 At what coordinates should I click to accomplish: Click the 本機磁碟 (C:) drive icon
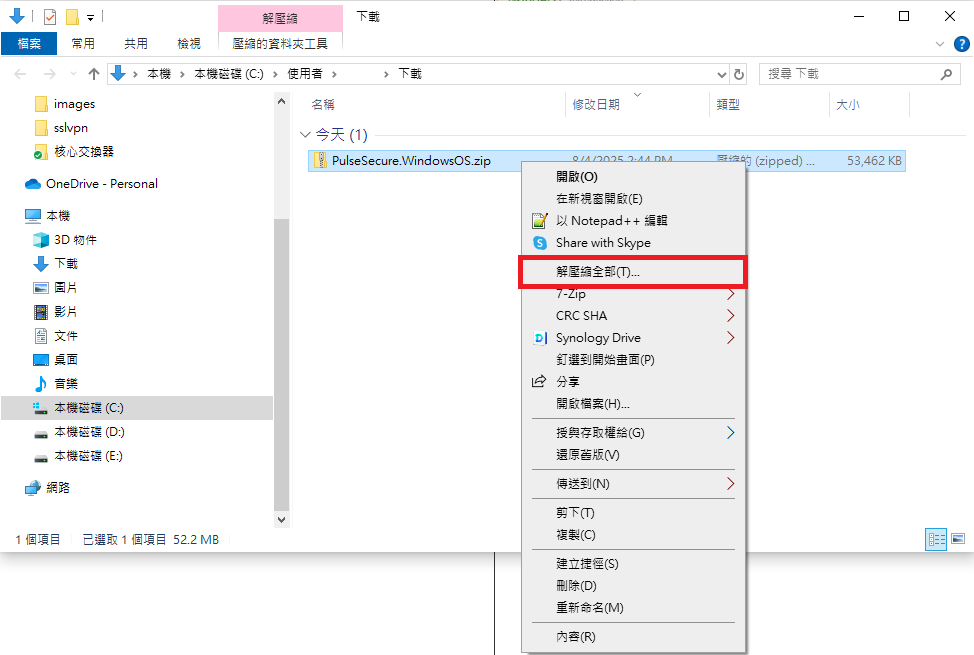click(x=41, y=408)
